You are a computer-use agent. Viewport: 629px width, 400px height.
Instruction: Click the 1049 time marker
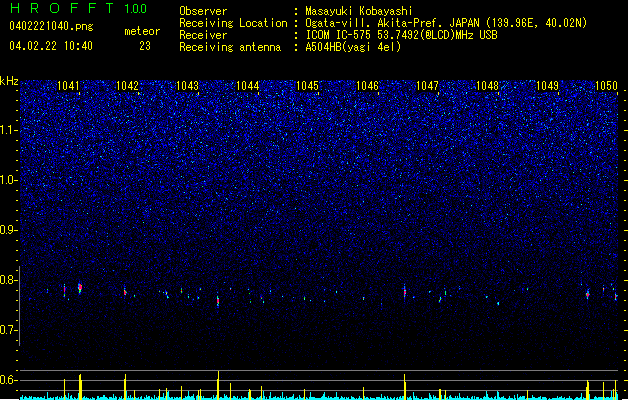click(547, 86)
